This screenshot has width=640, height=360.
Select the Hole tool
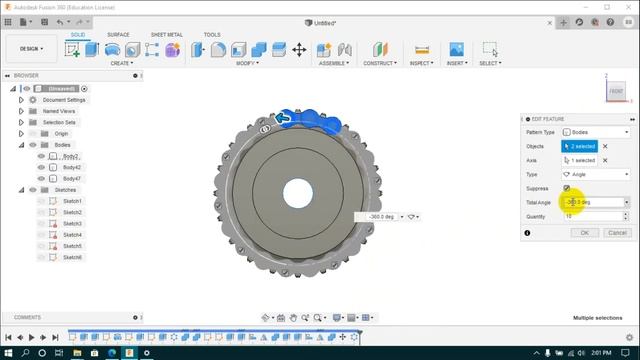pos(132,50)
